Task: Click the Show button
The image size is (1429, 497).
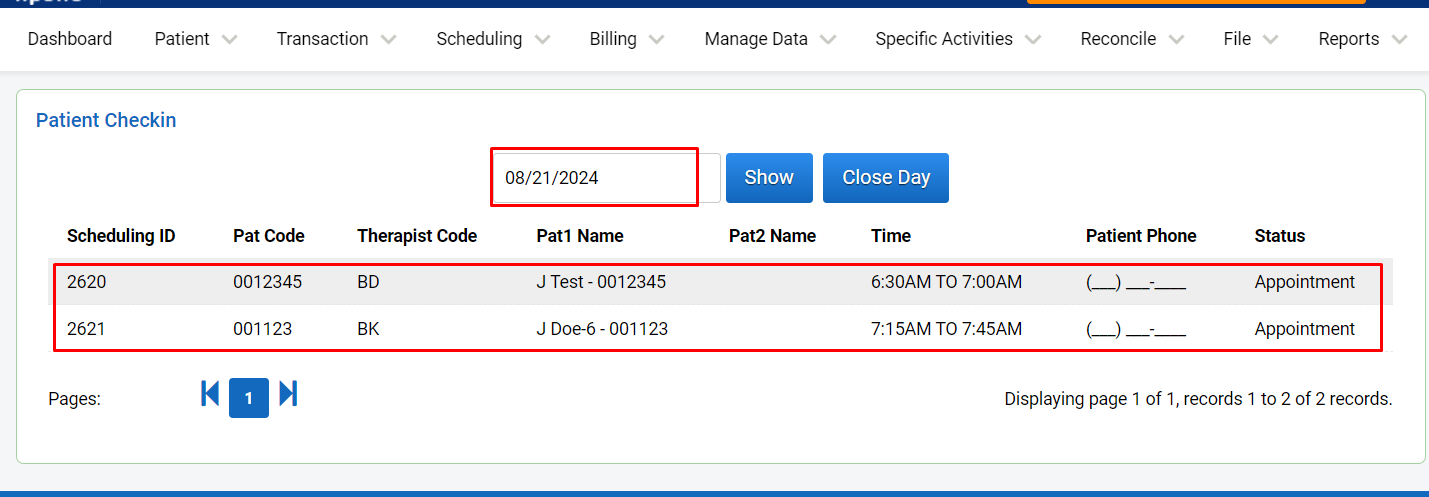Action: coord(769,177)
